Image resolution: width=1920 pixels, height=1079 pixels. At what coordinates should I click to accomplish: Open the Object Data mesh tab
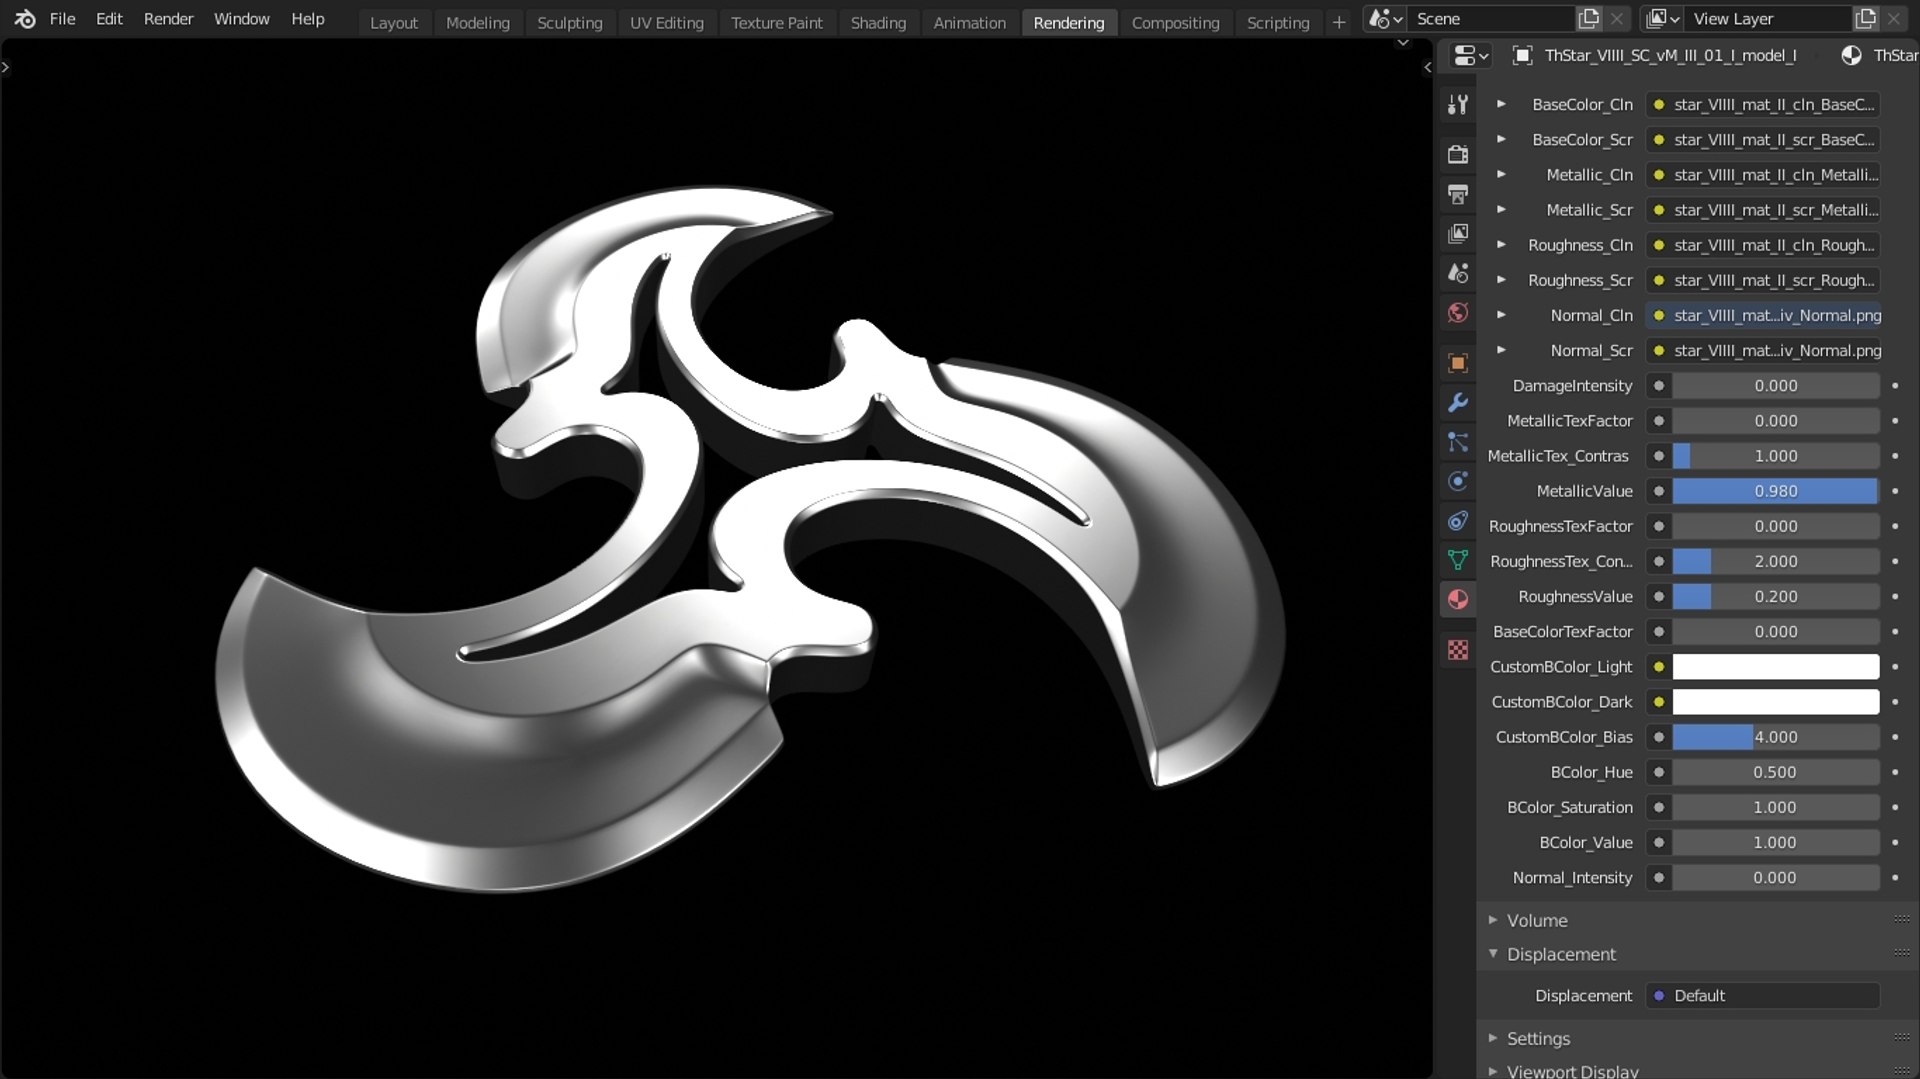[1458, 560]
